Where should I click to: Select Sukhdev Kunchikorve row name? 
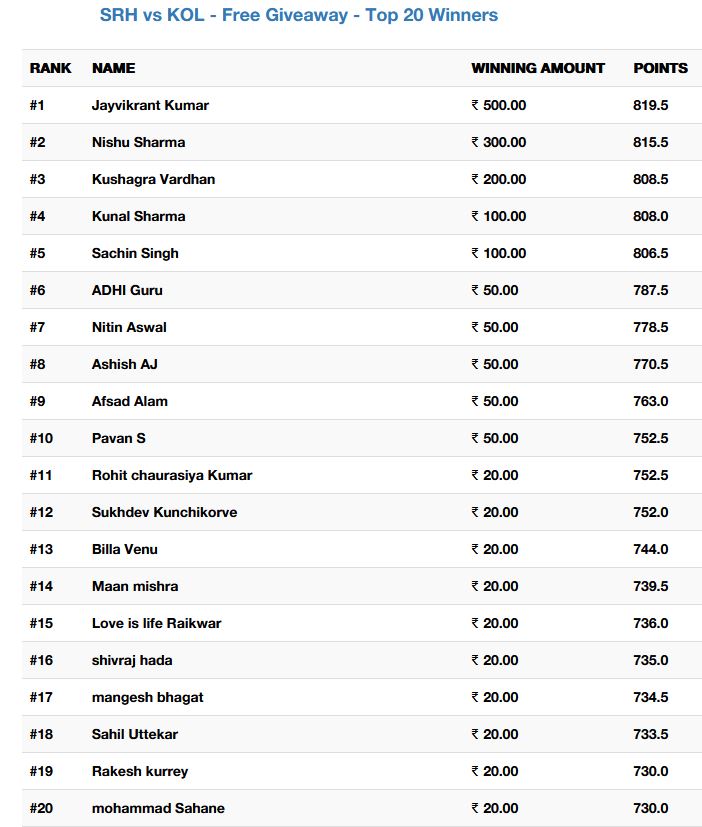pos(165,512)
